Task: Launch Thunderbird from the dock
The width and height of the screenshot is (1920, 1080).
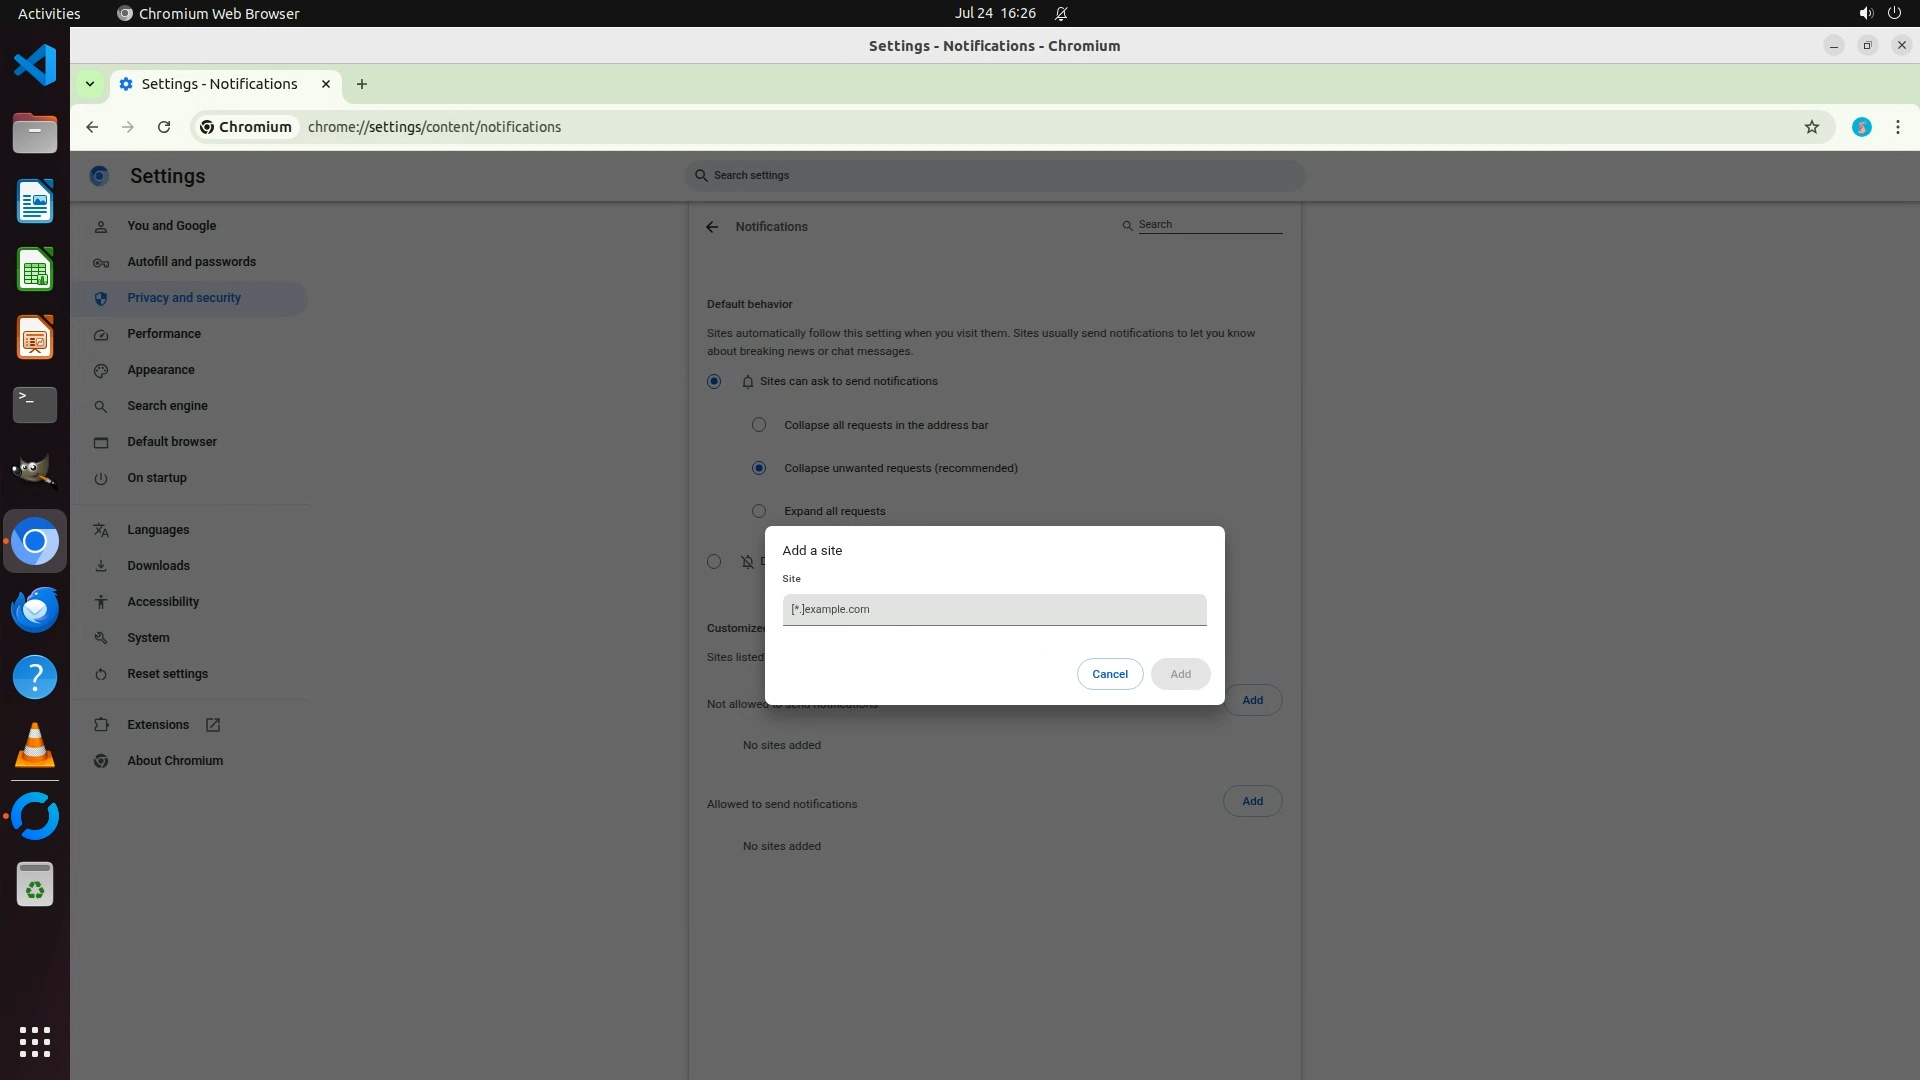Action: point(35,609)
